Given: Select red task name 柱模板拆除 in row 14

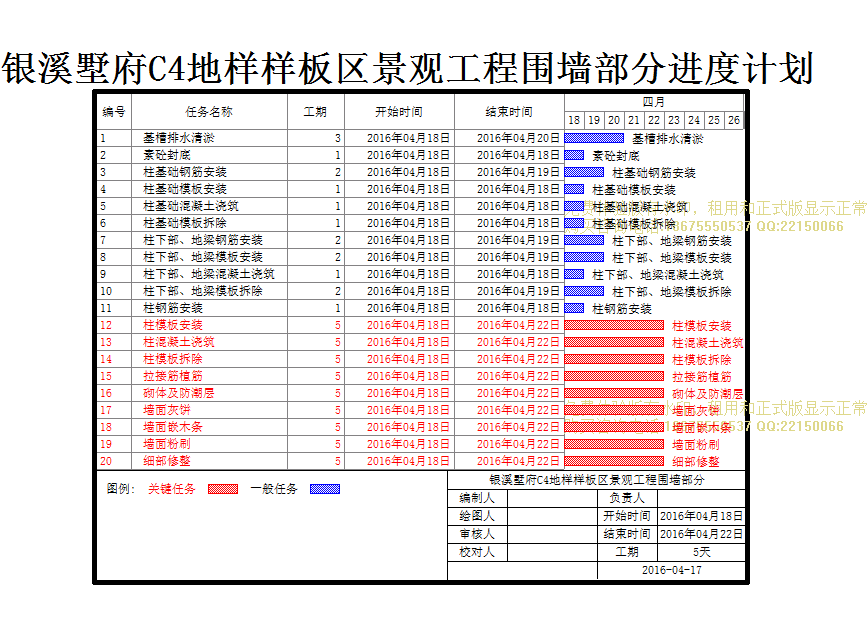Looking at the screenshot, I should 173,359.
